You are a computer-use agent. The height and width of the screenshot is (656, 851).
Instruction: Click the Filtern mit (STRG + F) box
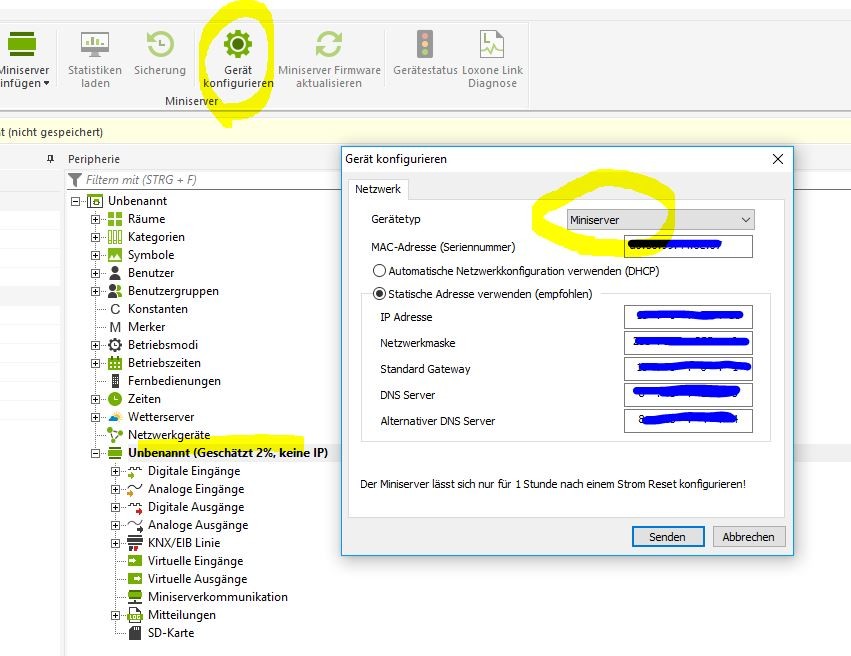coord(204,180)
